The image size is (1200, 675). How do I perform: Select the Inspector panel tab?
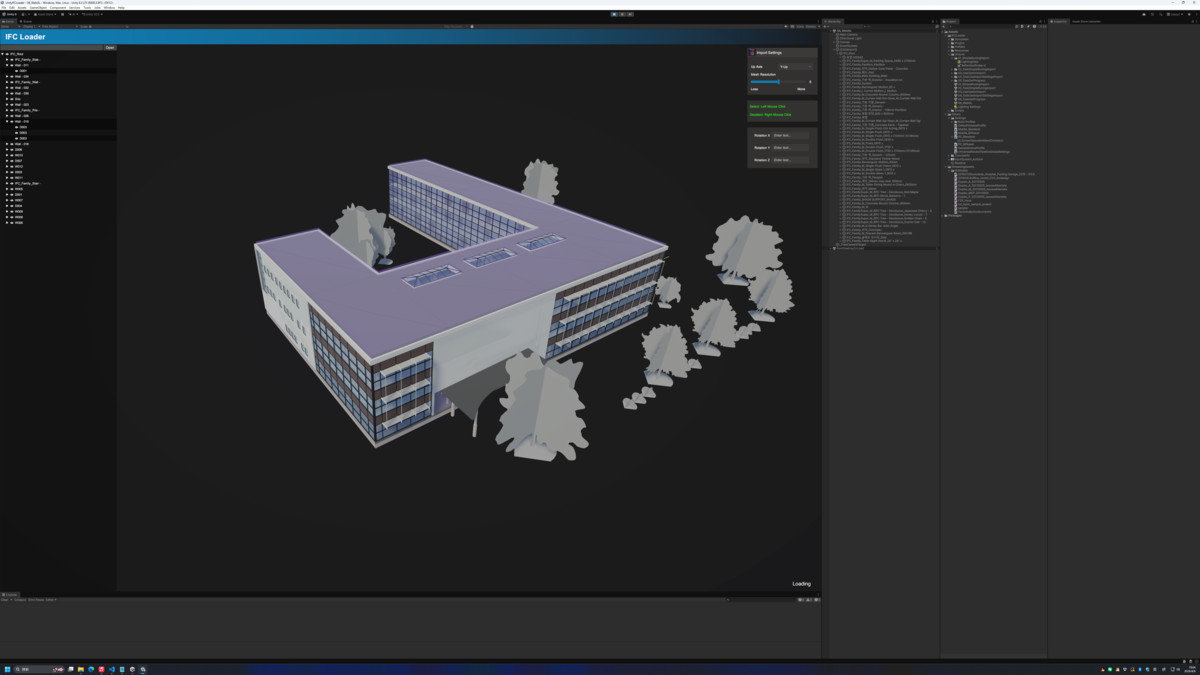[1059, 21]
